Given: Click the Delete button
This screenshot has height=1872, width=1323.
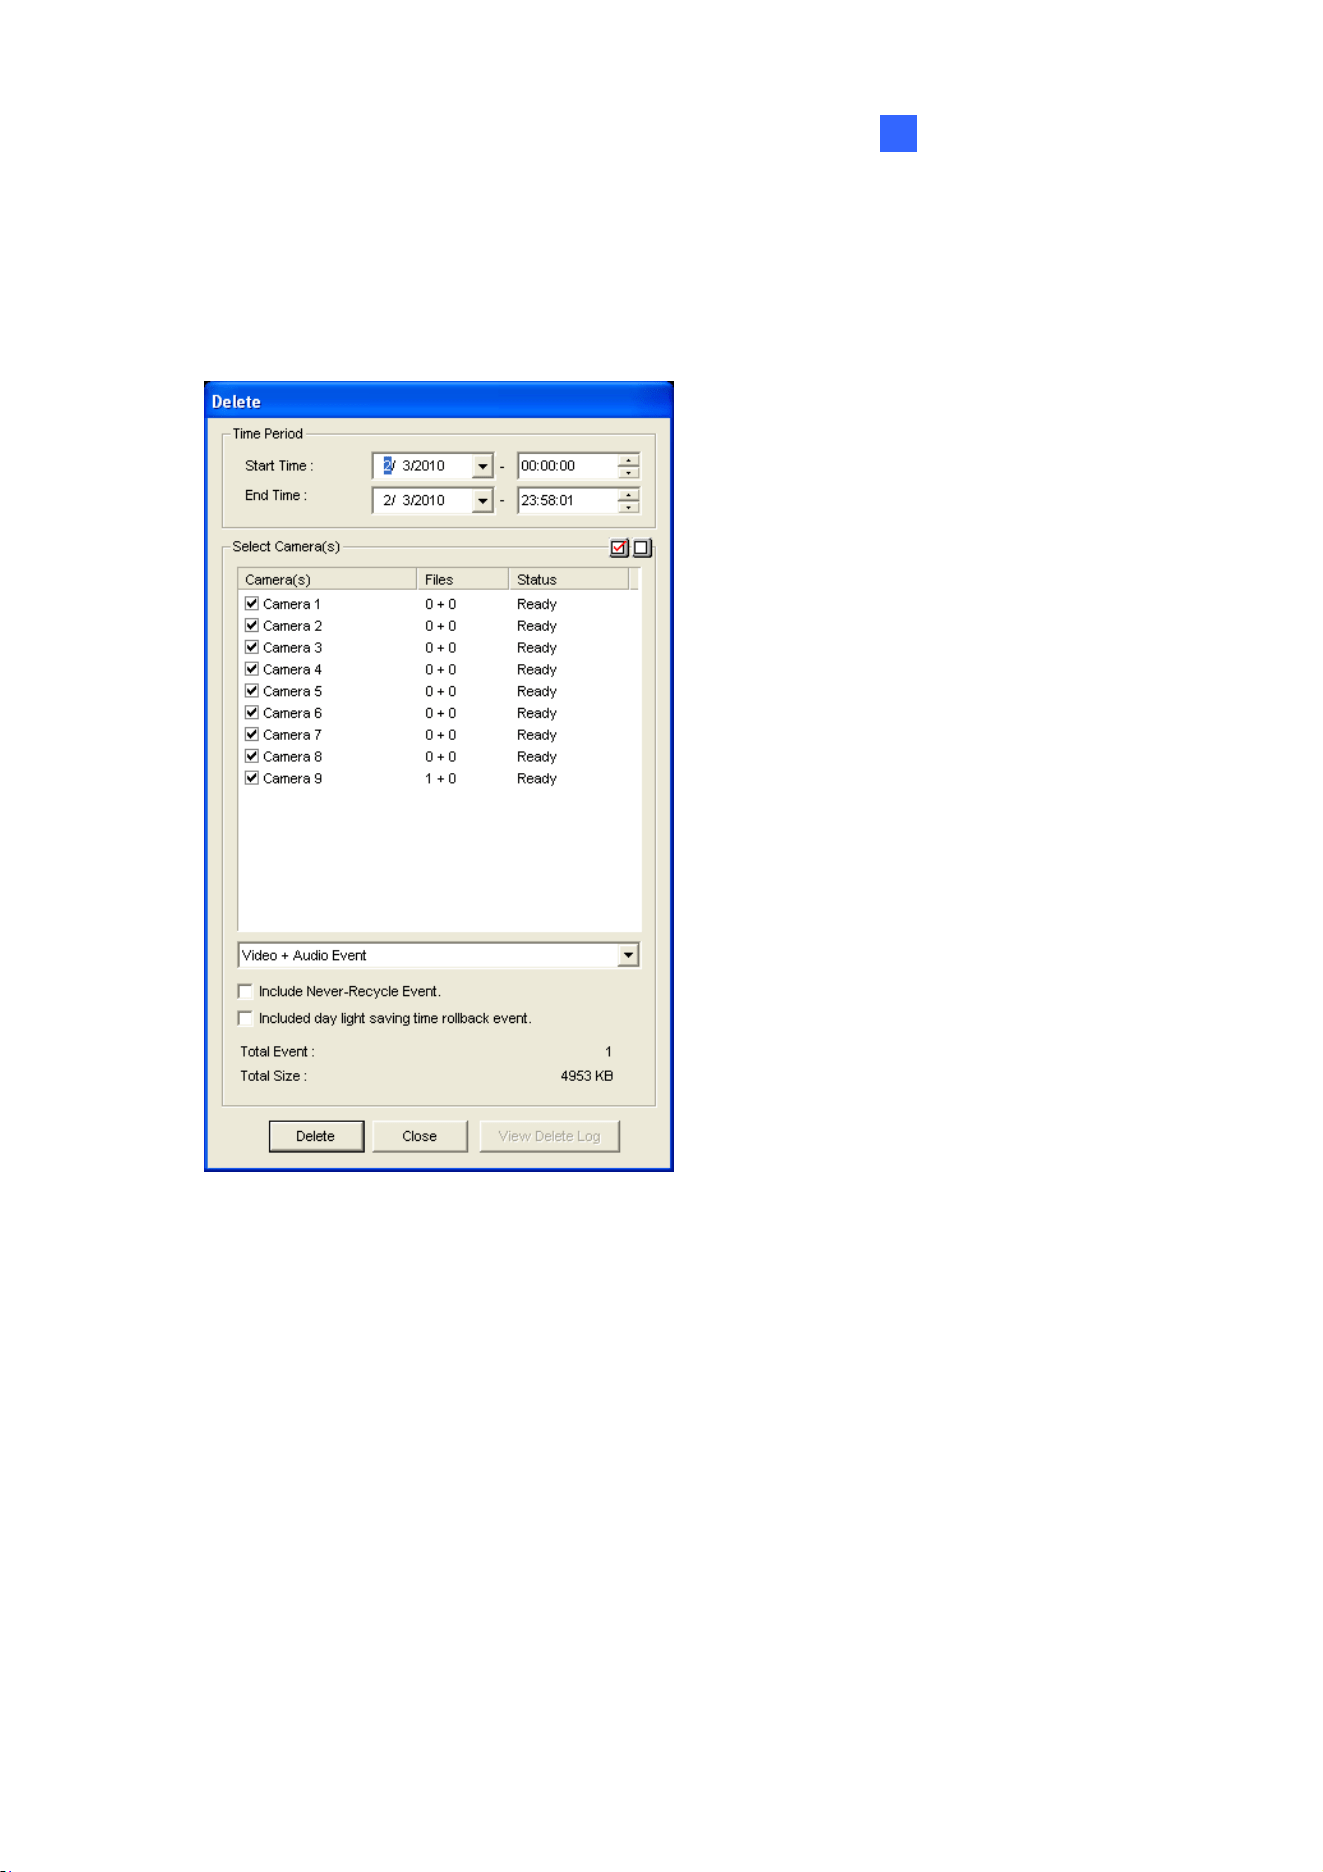Looking at the screenshot, I should click(316, 1137).
